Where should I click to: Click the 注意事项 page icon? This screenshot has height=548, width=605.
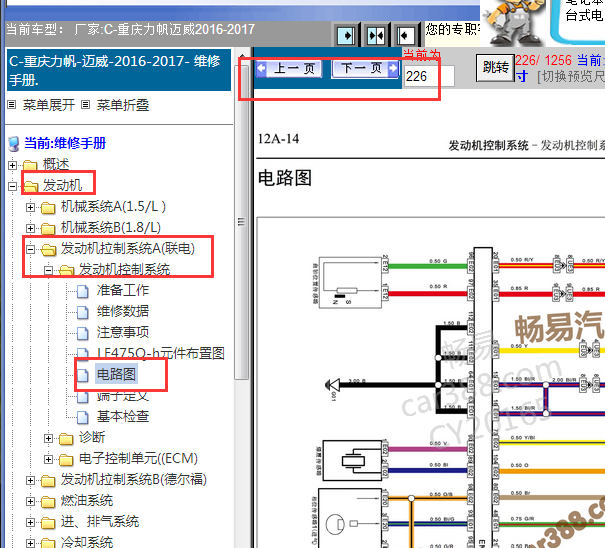tap(83, 333)
